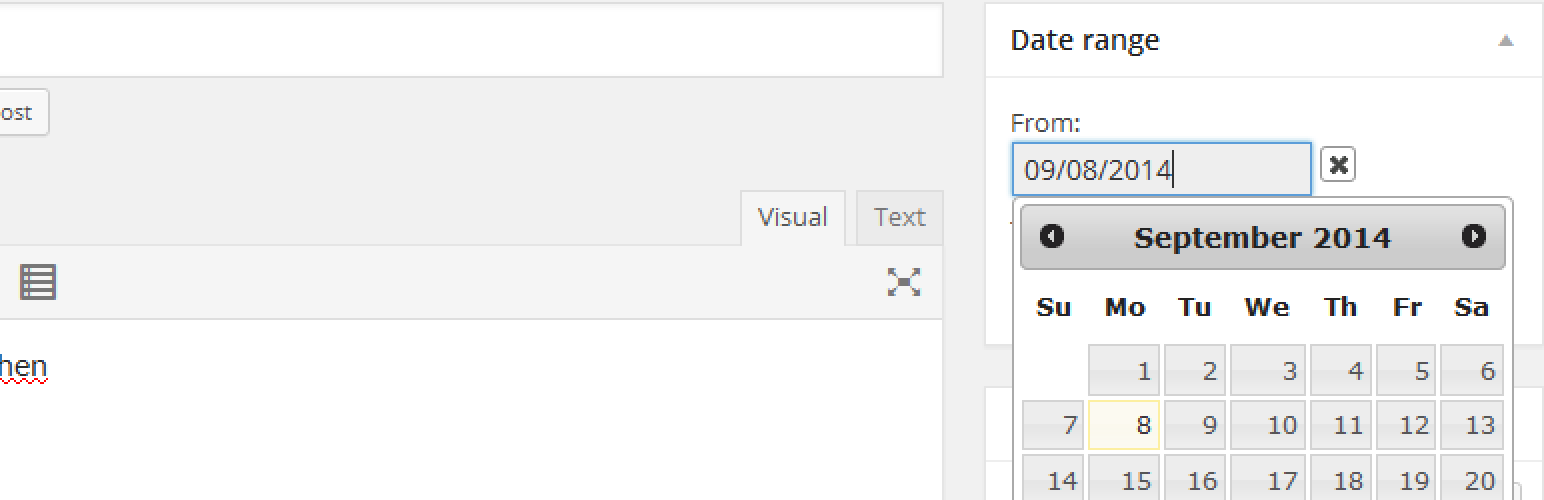Go to previous month in calendar
Image resolution: width=1544 pixels, height=500 pixels.
pyautogui.click(x=1052, y=237)
